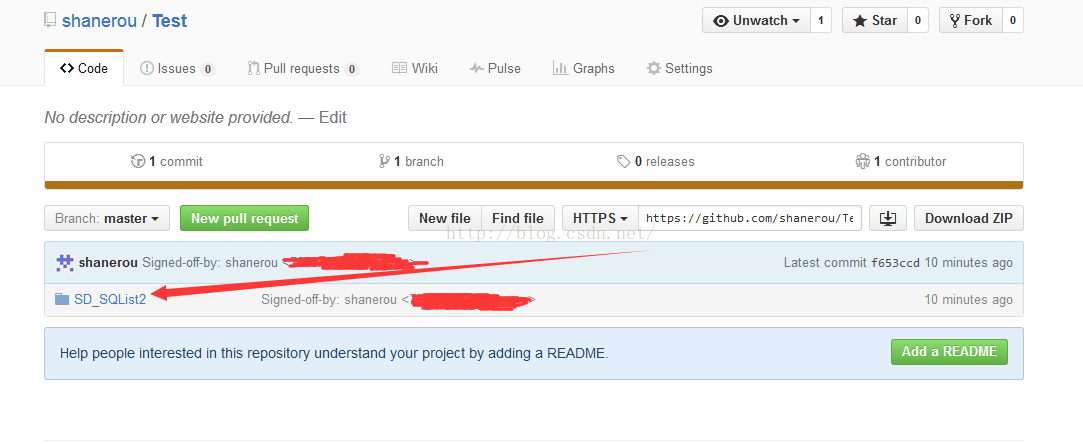This screenshot has width=1083, height=444.
Task: Open the Settings tab
Action: click(680, 68)
